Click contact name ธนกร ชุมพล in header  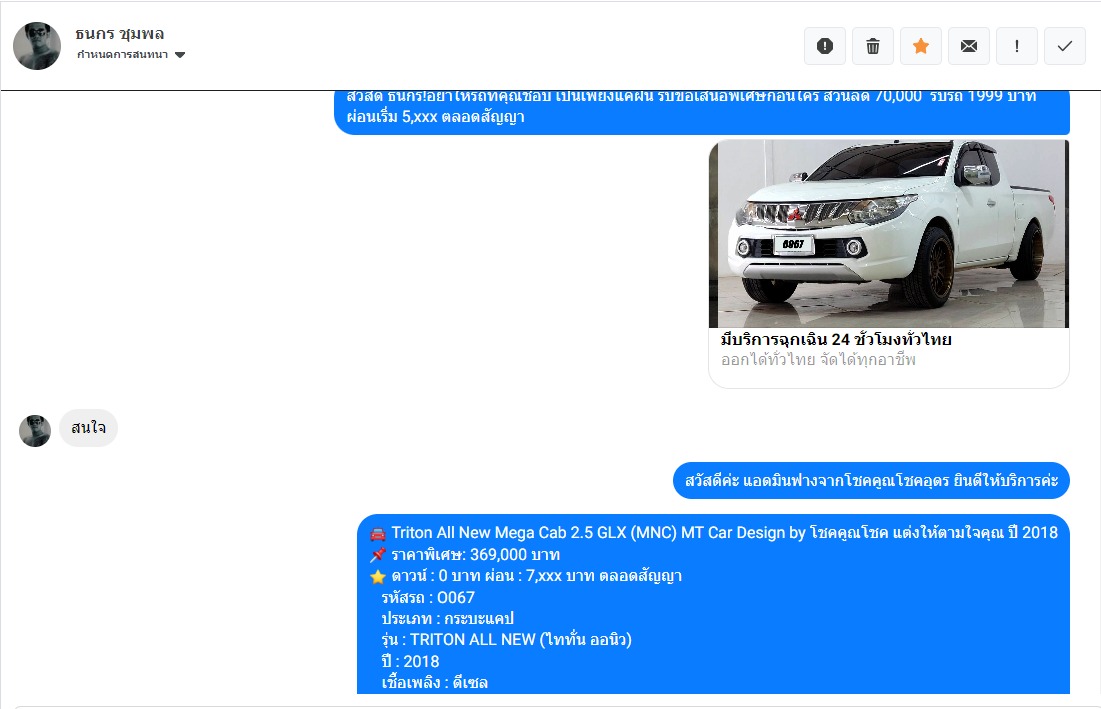point(120,34)
